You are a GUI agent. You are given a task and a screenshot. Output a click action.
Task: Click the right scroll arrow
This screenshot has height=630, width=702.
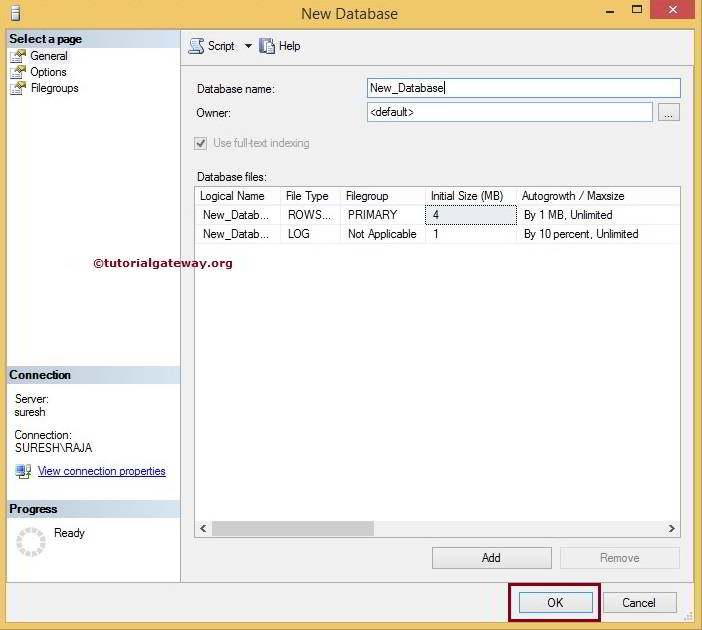(x=673, y=529)
